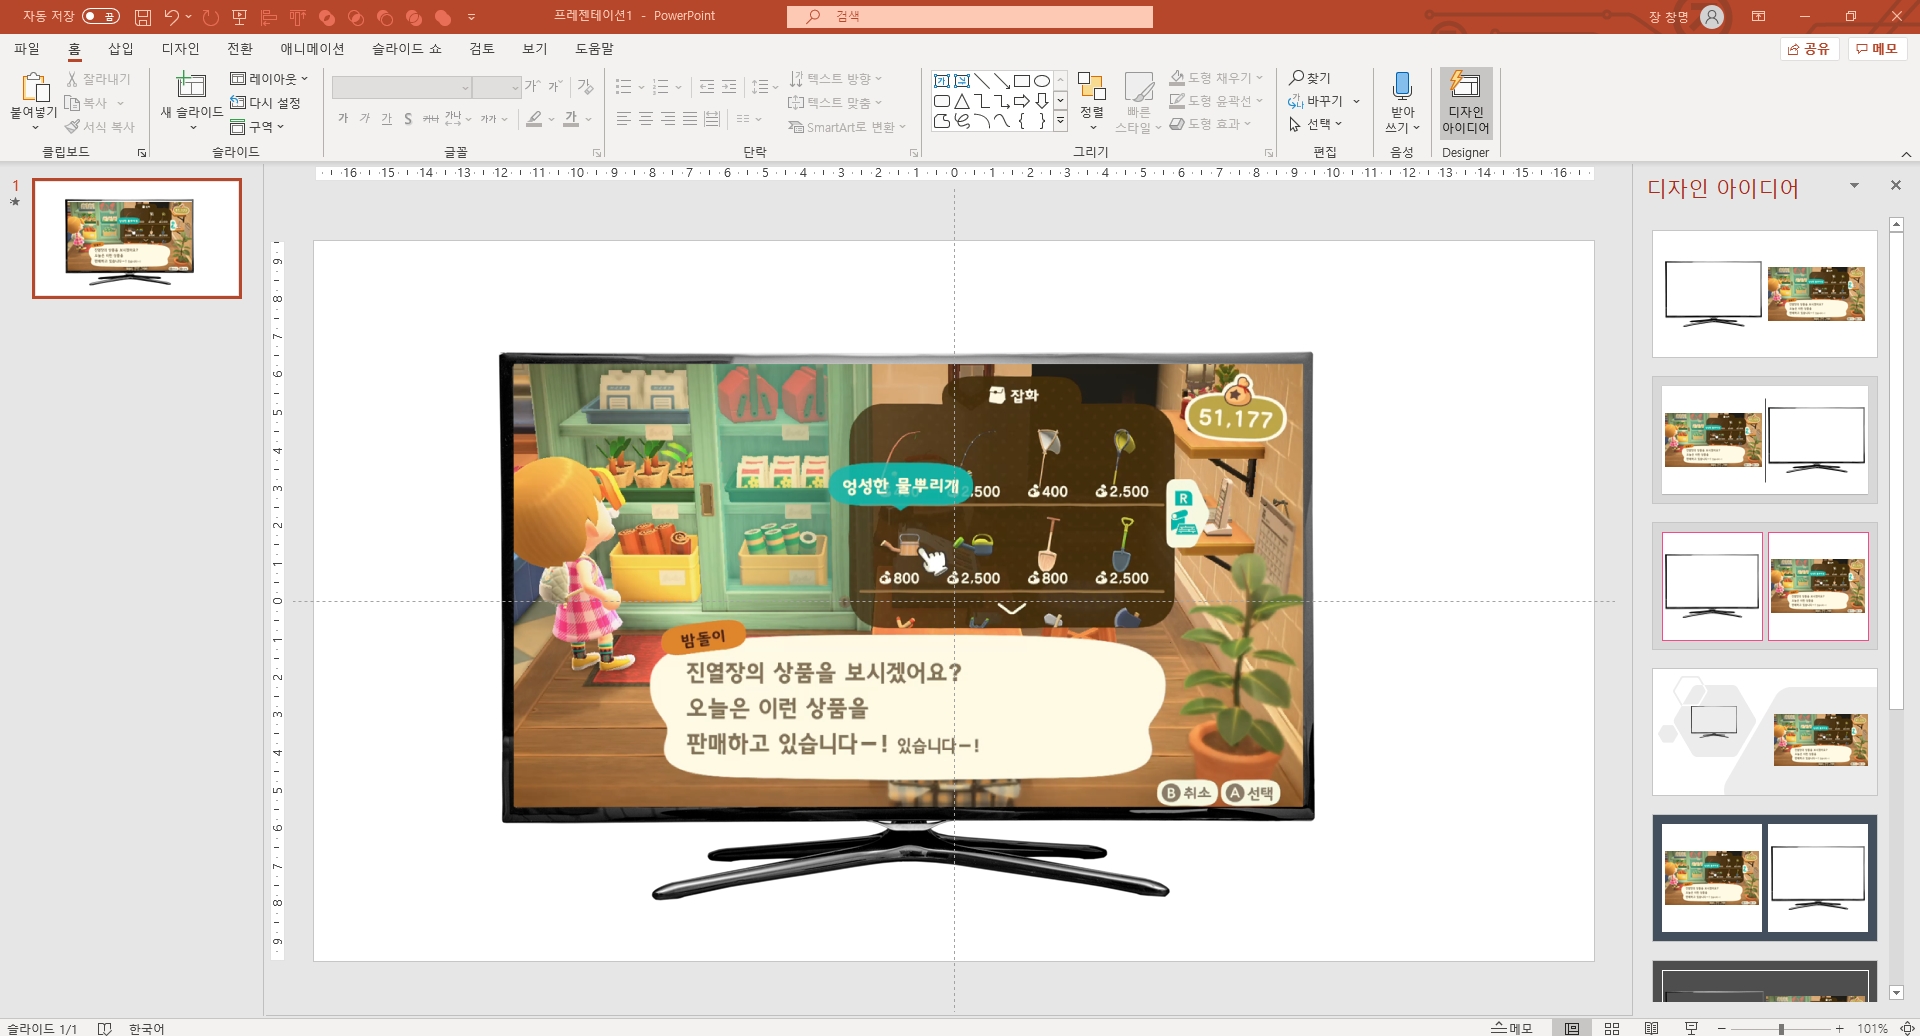The width and height of the screenshot is (1920, 1036).
Task: Click the font color 가 swatch
Action: (x=571, y=119)
